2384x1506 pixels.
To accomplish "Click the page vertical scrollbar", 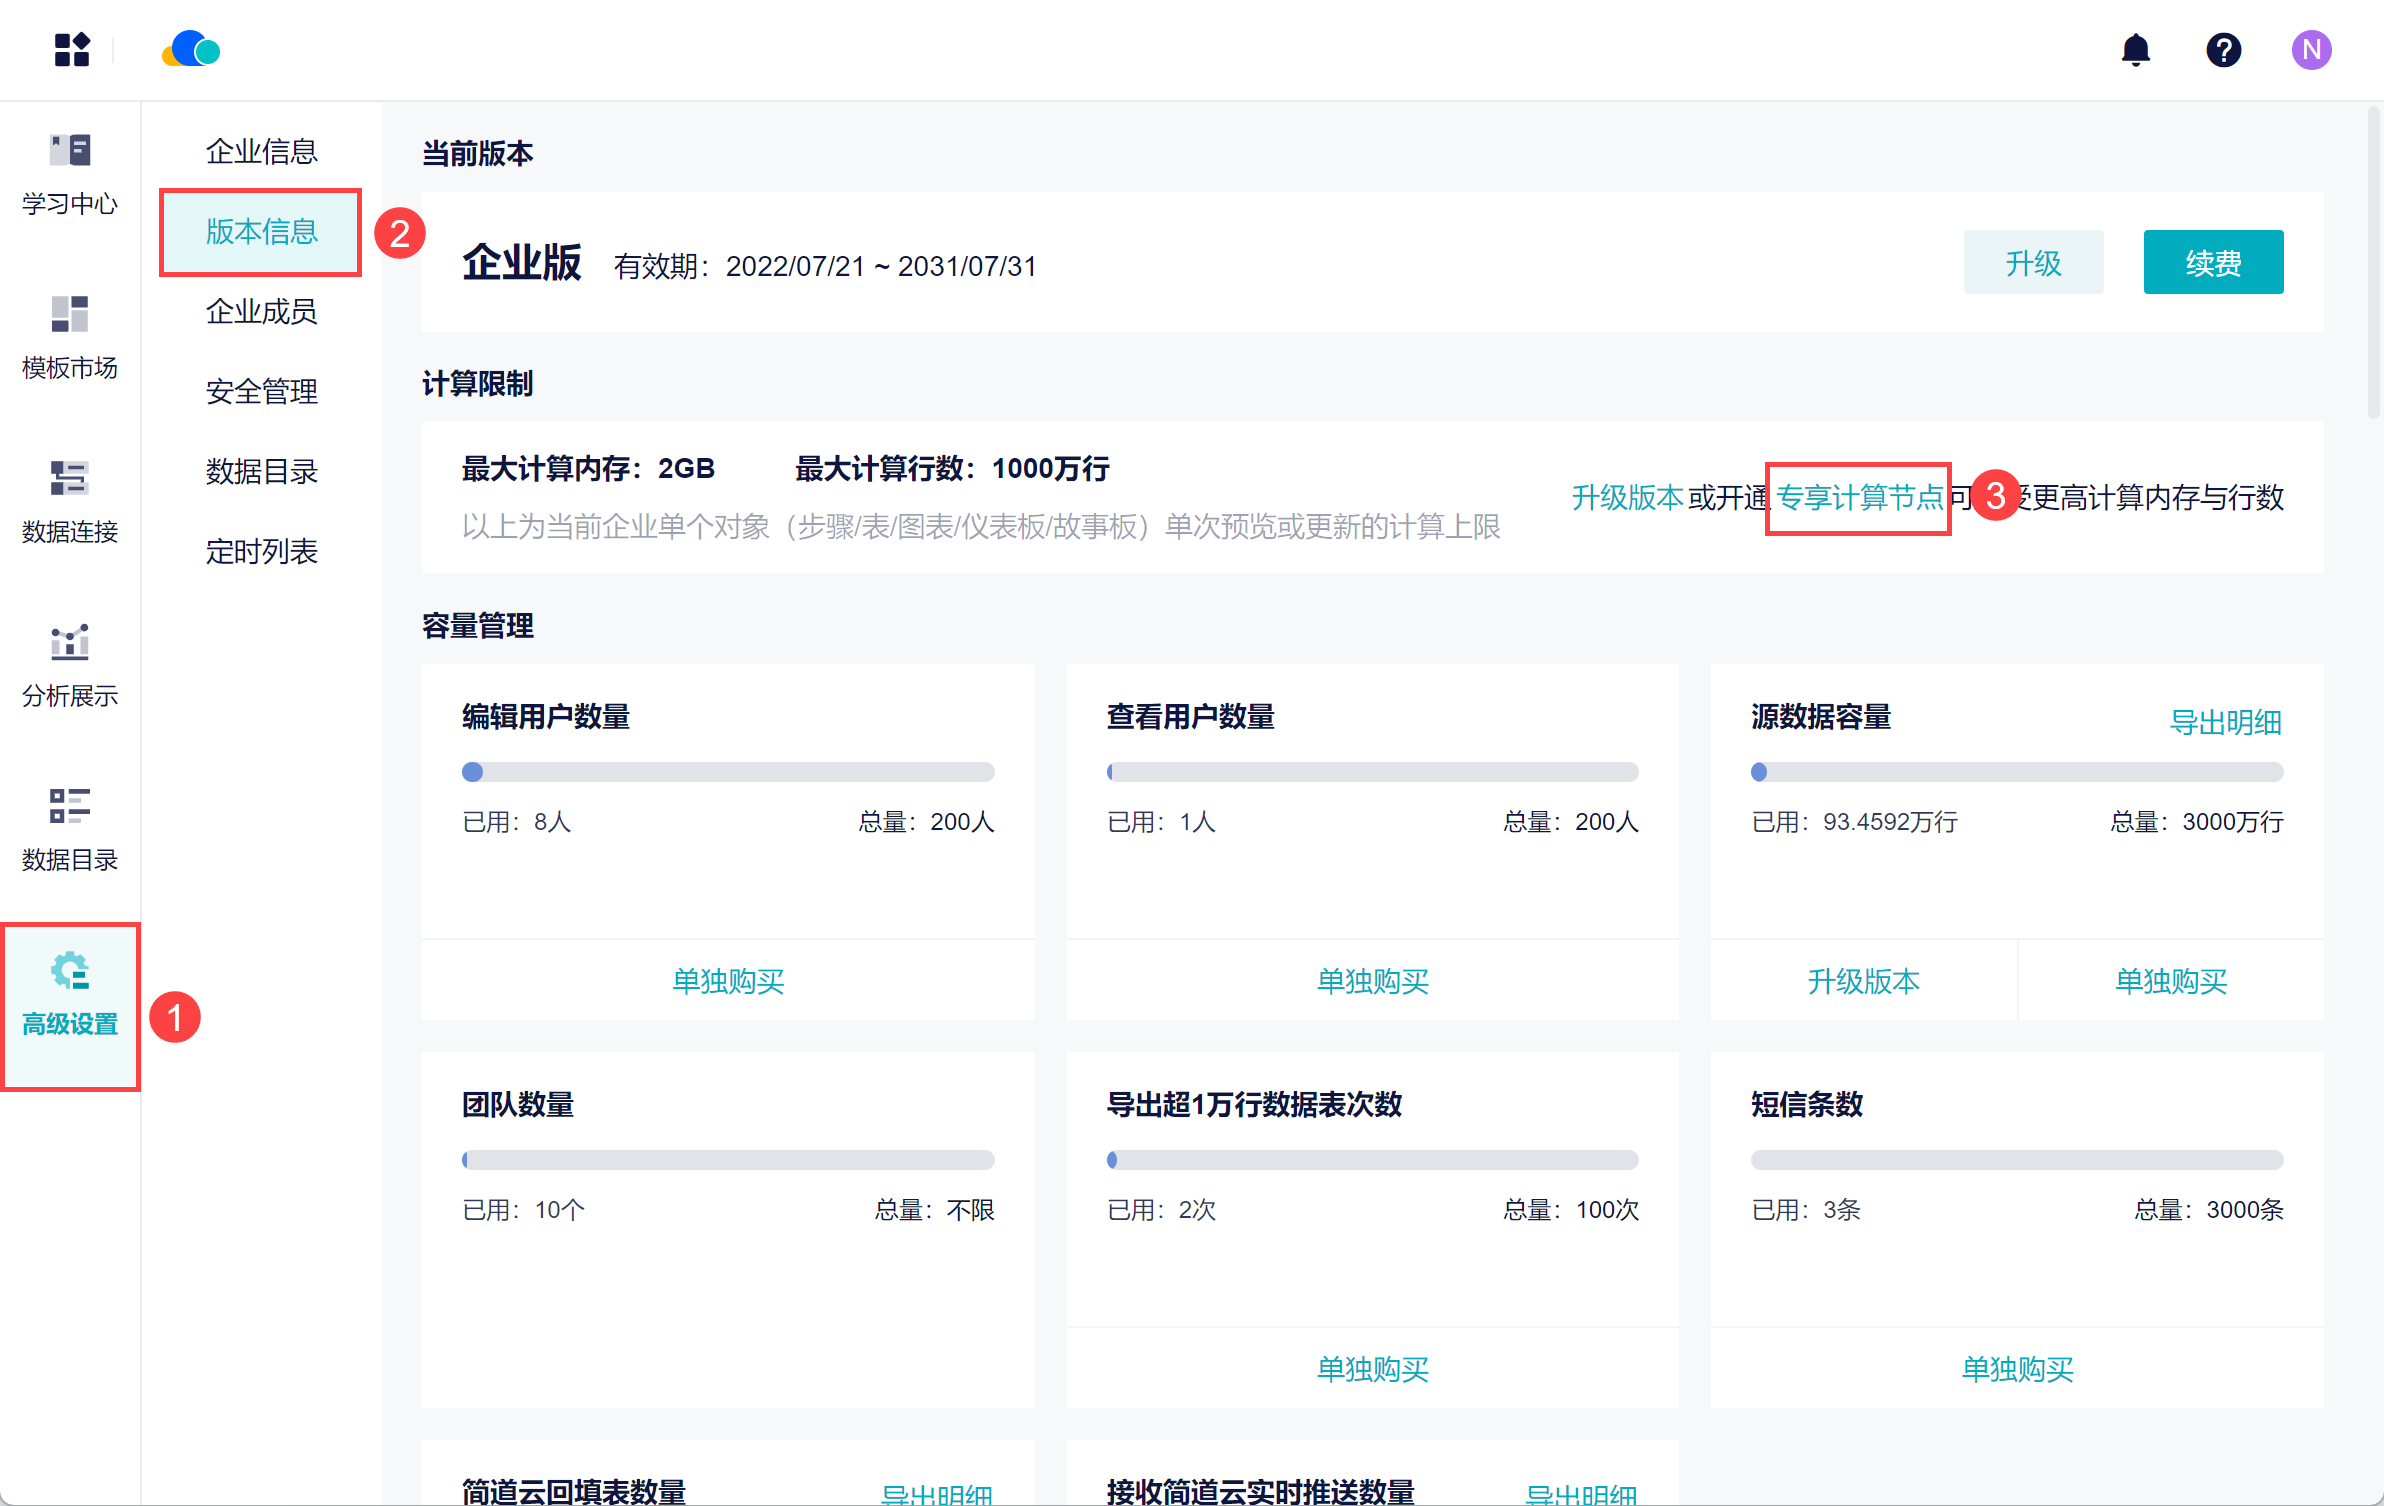I will (2374, 260).
